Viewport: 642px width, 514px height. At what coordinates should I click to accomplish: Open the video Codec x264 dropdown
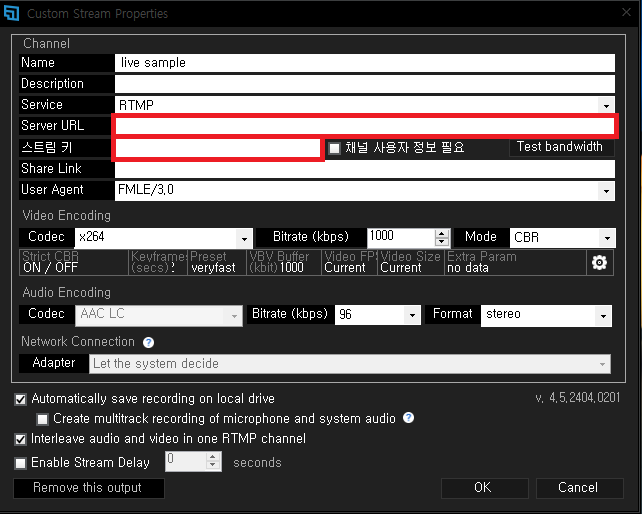(244, 238)
